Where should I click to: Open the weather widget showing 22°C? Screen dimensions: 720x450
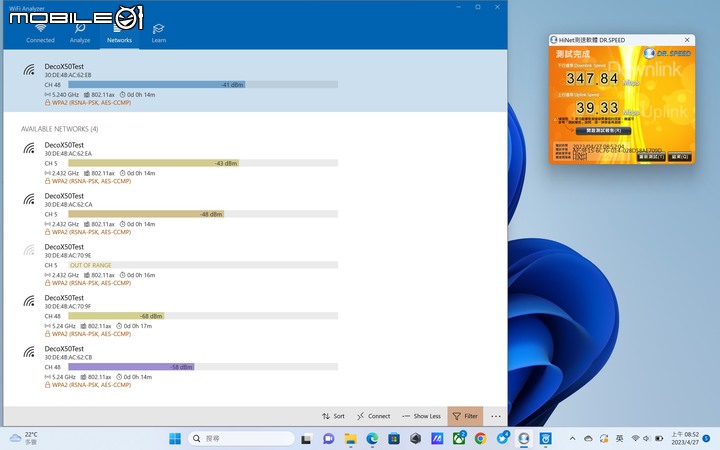[24, 438]
